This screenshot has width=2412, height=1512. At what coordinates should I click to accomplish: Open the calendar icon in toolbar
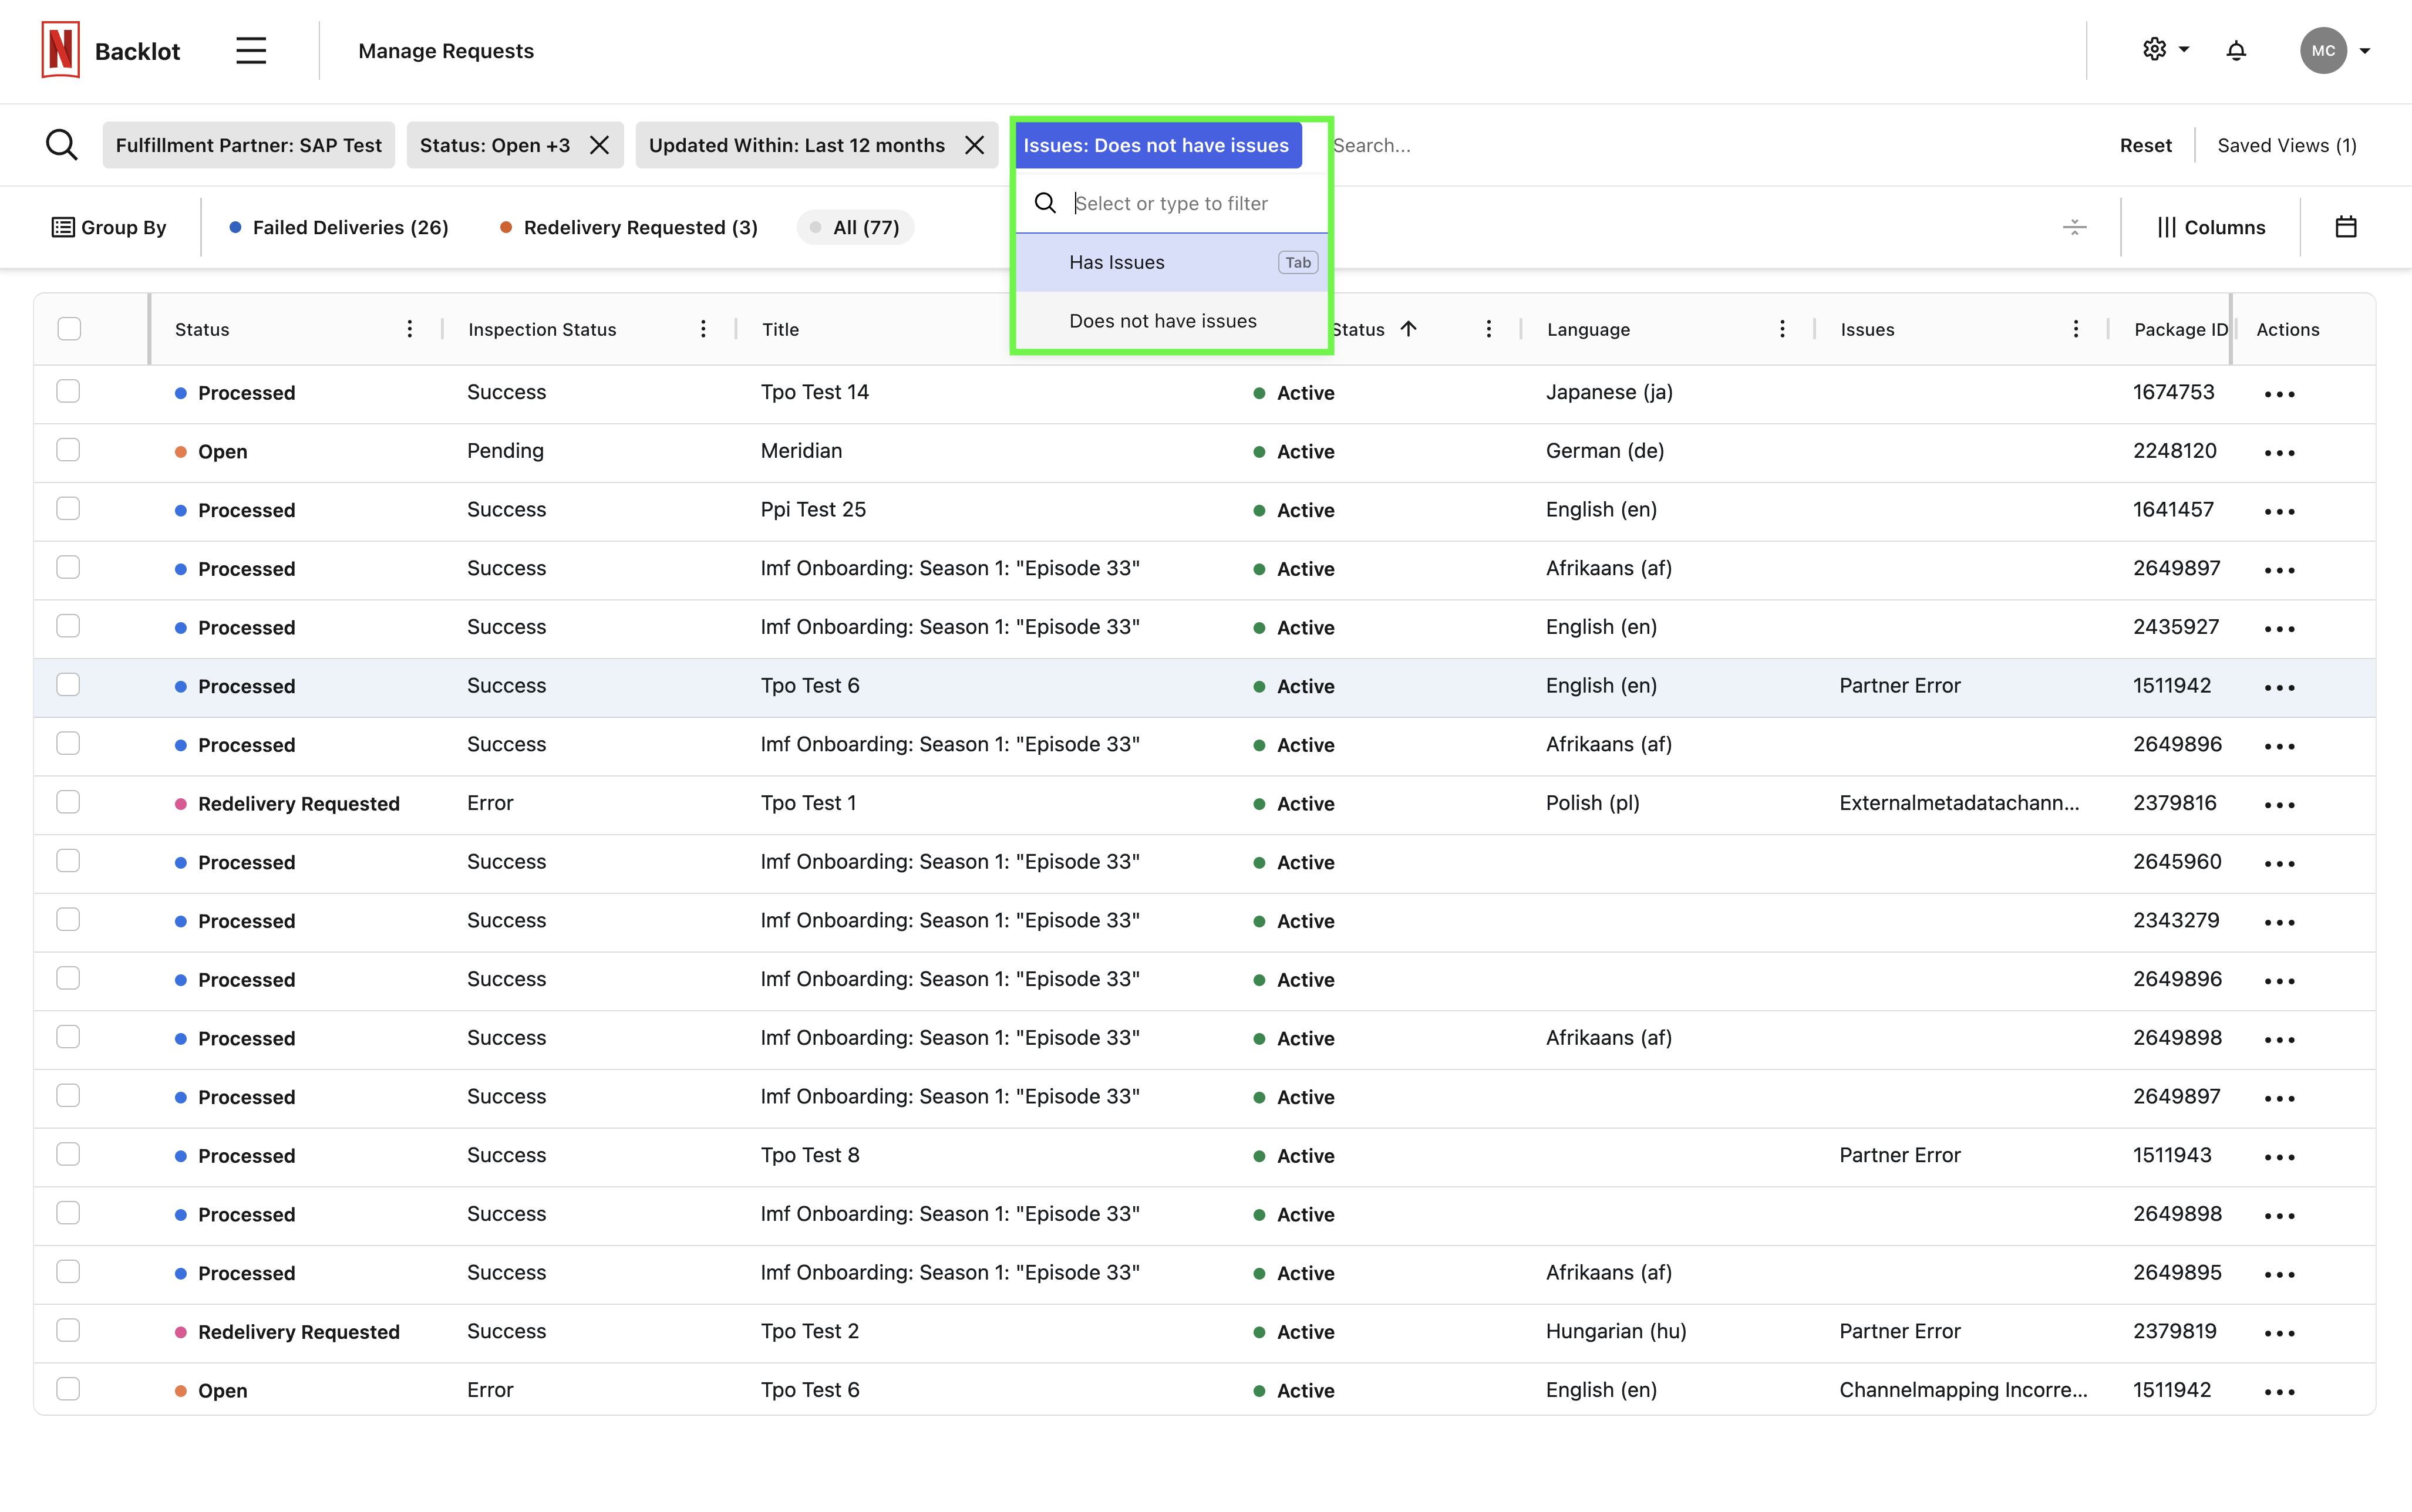pos(2345,227)
